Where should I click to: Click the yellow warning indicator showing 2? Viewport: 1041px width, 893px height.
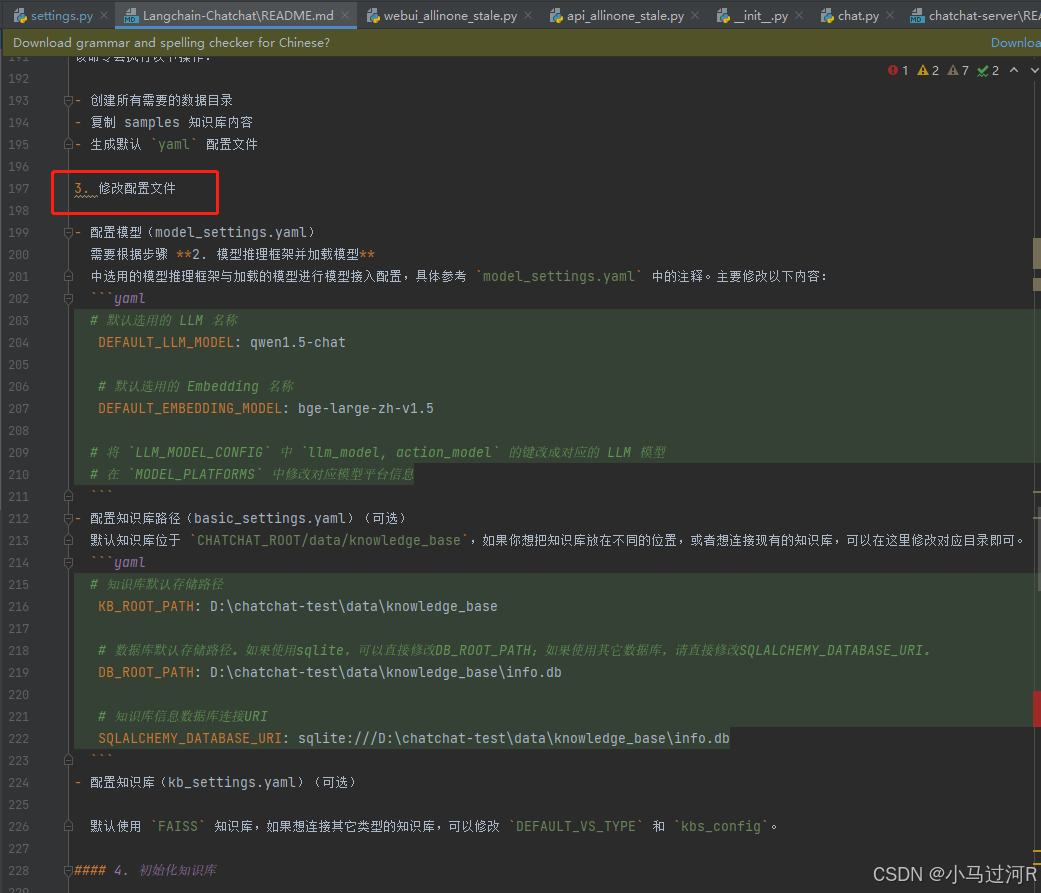[x=927, y=70]
